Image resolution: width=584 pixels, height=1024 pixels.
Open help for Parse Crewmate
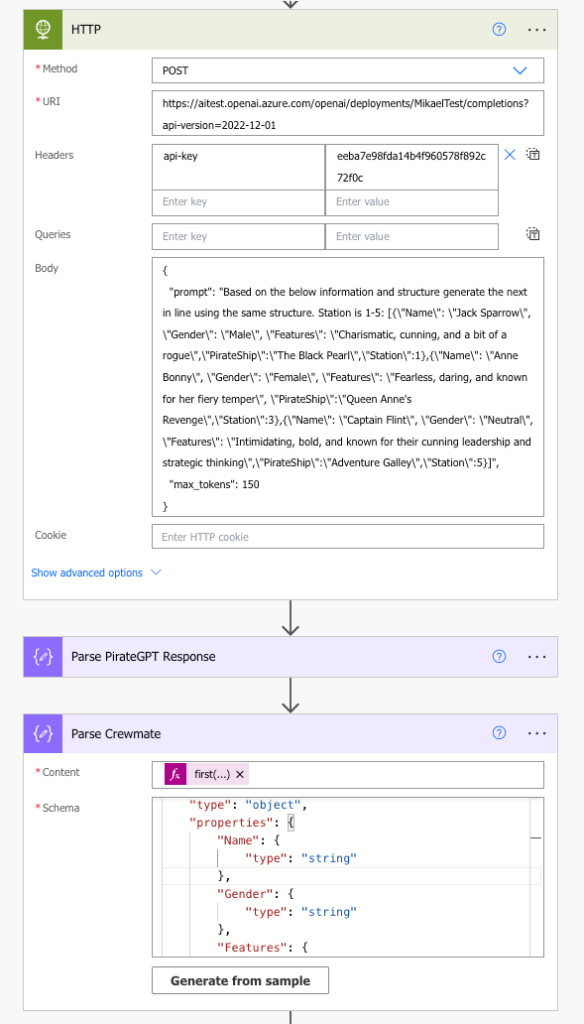click(x=499, y=733)
